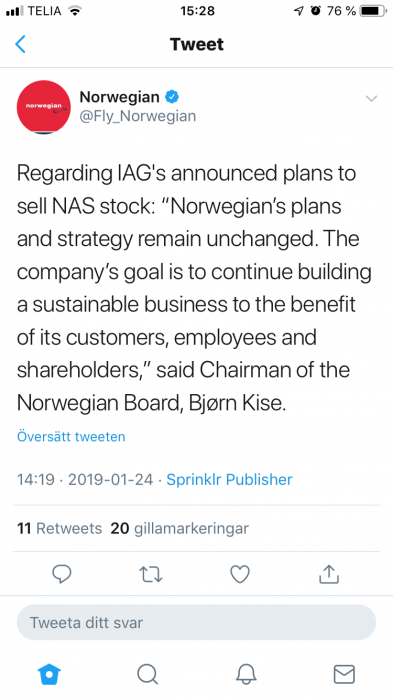Screen dimensions: 393x700
Task: Open the tweet options chevron menu
Action: click(x=371, y=98)
